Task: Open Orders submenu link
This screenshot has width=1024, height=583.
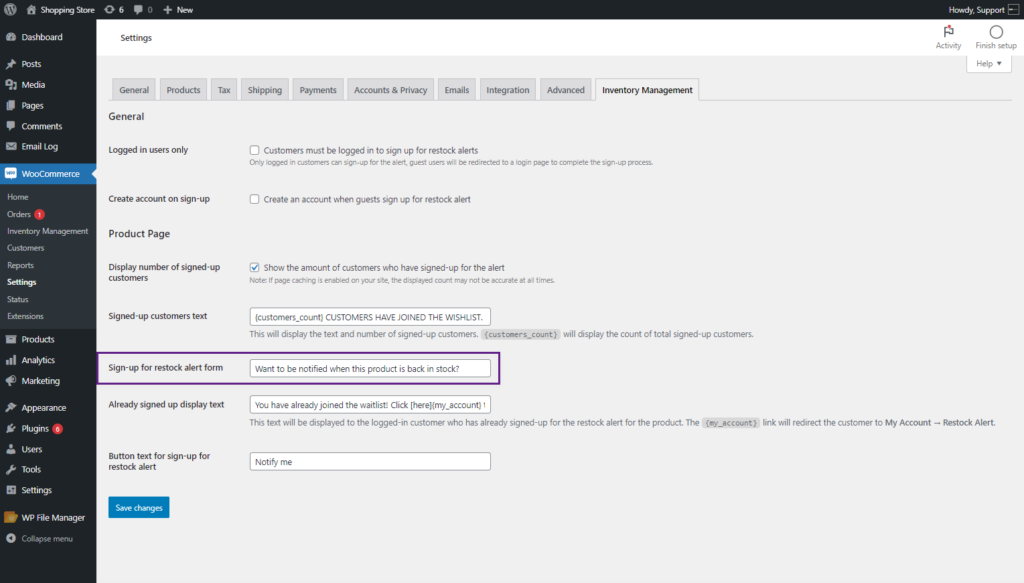Action: [x=19, y=214]
